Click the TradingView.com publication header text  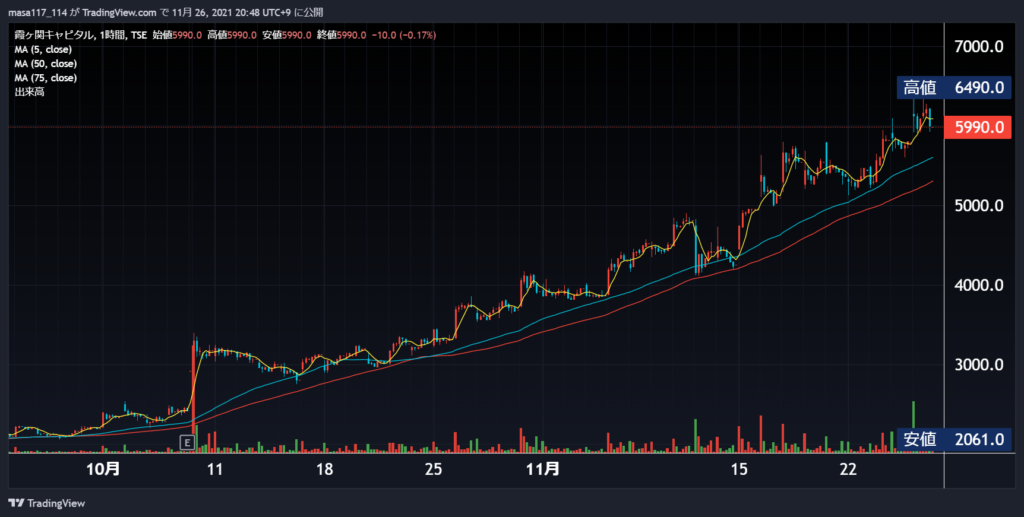pos(120,12)
